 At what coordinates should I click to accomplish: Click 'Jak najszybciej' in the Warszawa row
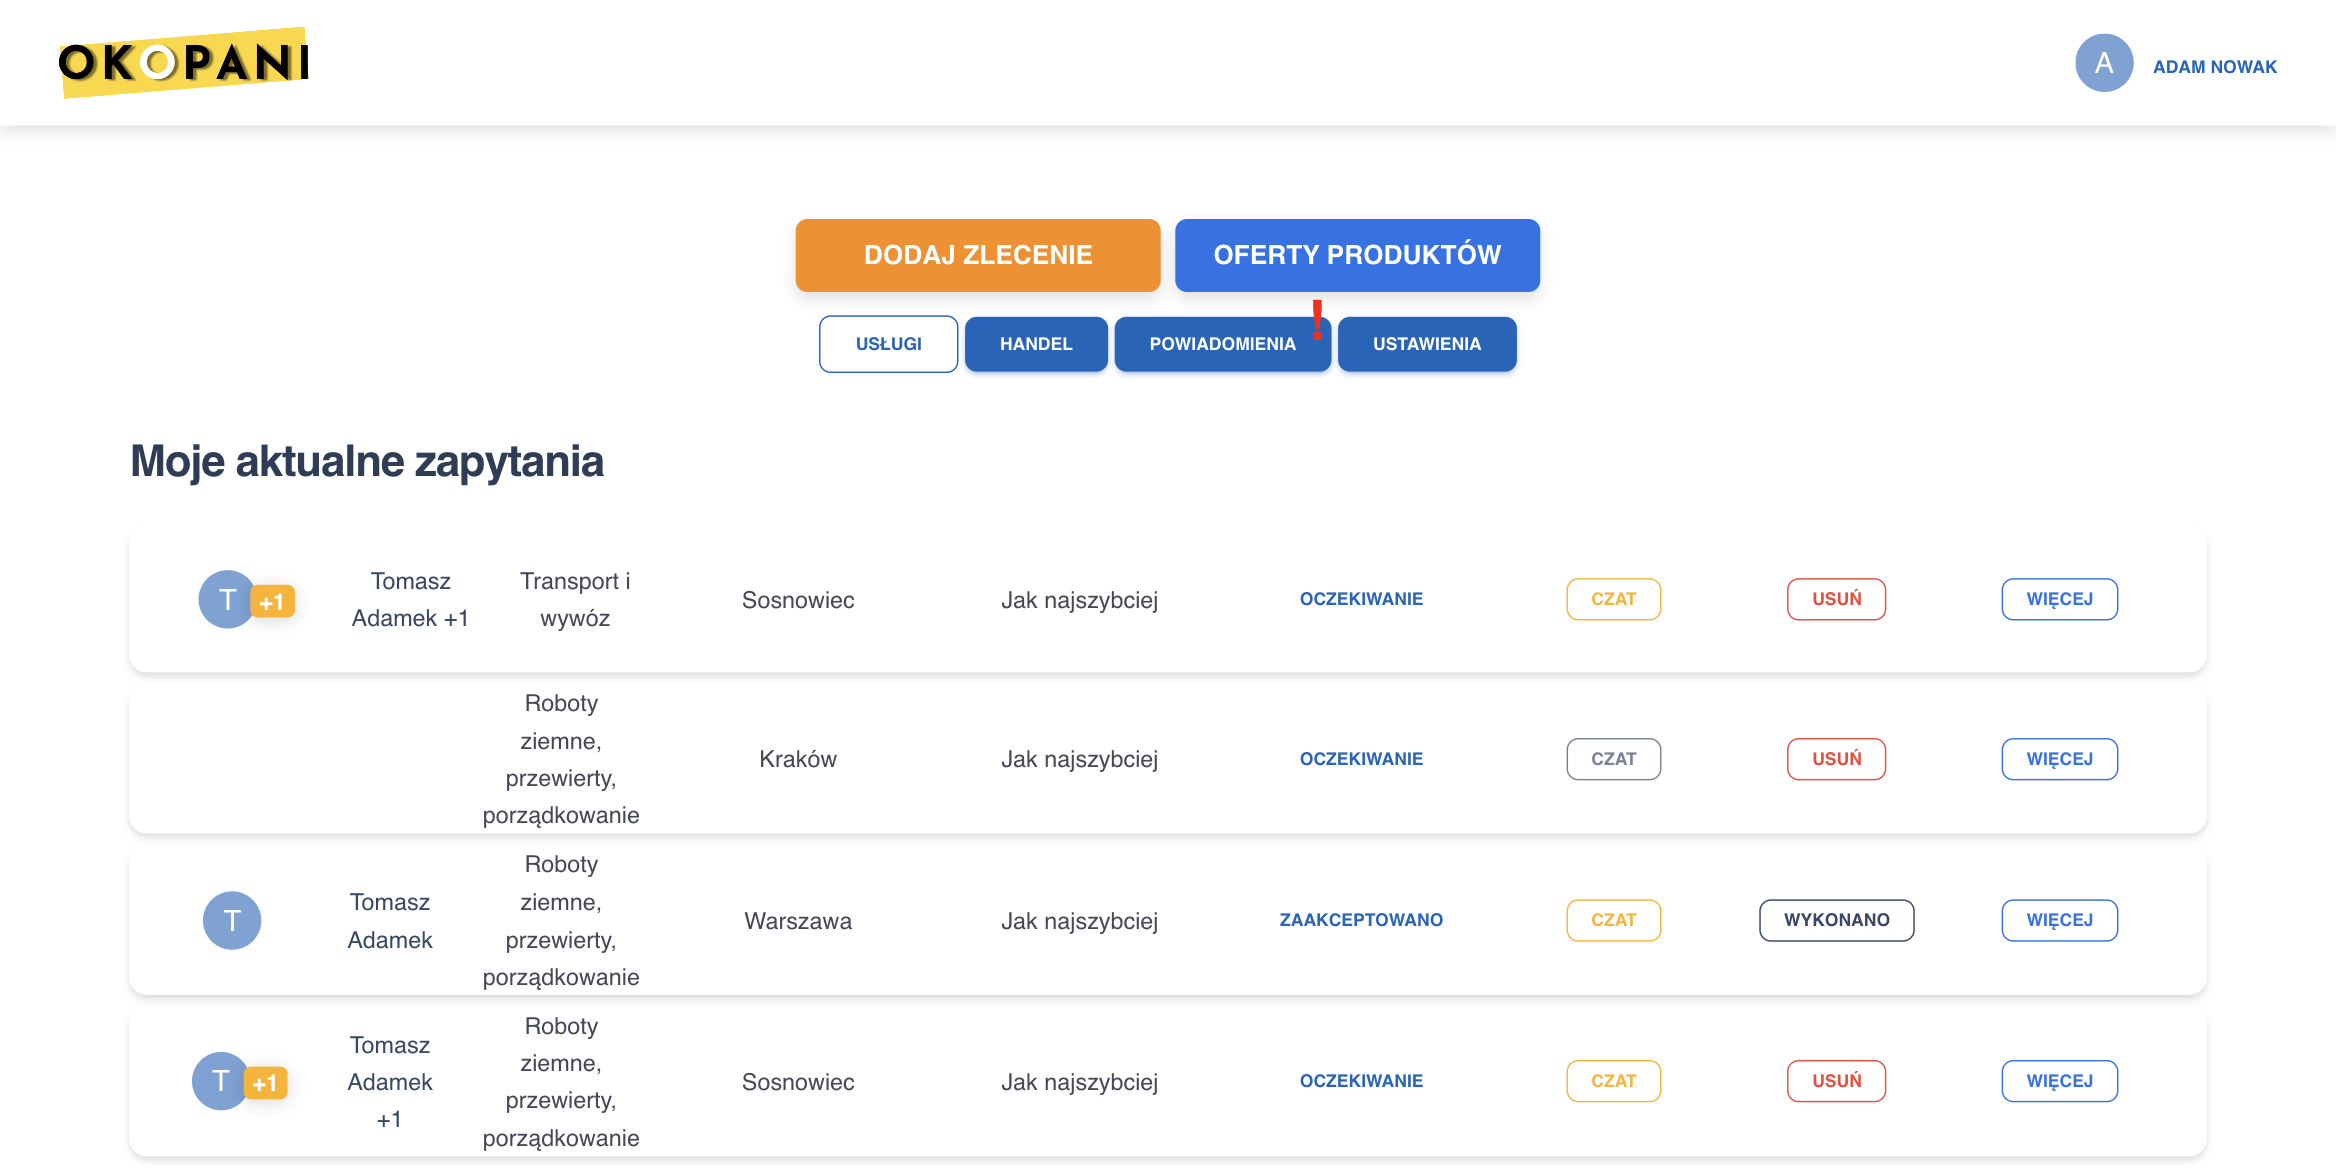tap(1079, 921)
